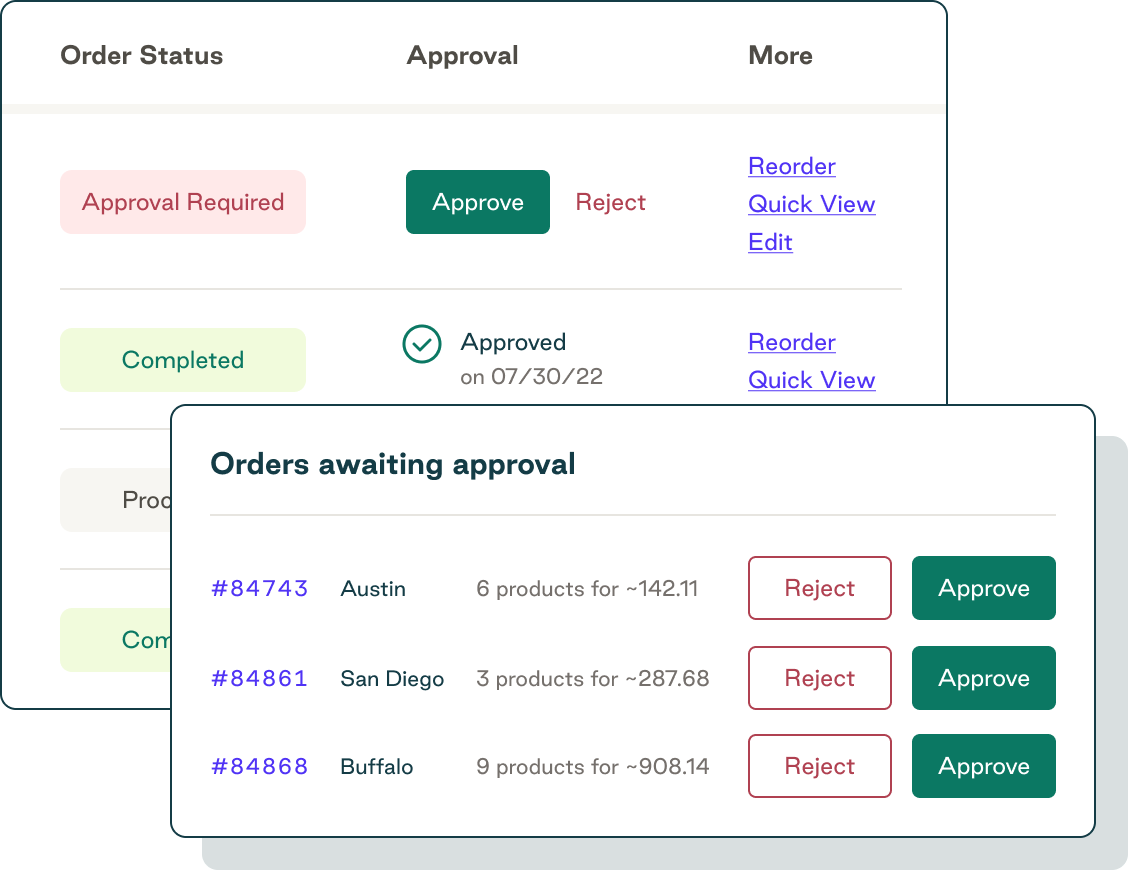
Task: Click the green checkmark Approved icon
Action: (x=421, y=344)
